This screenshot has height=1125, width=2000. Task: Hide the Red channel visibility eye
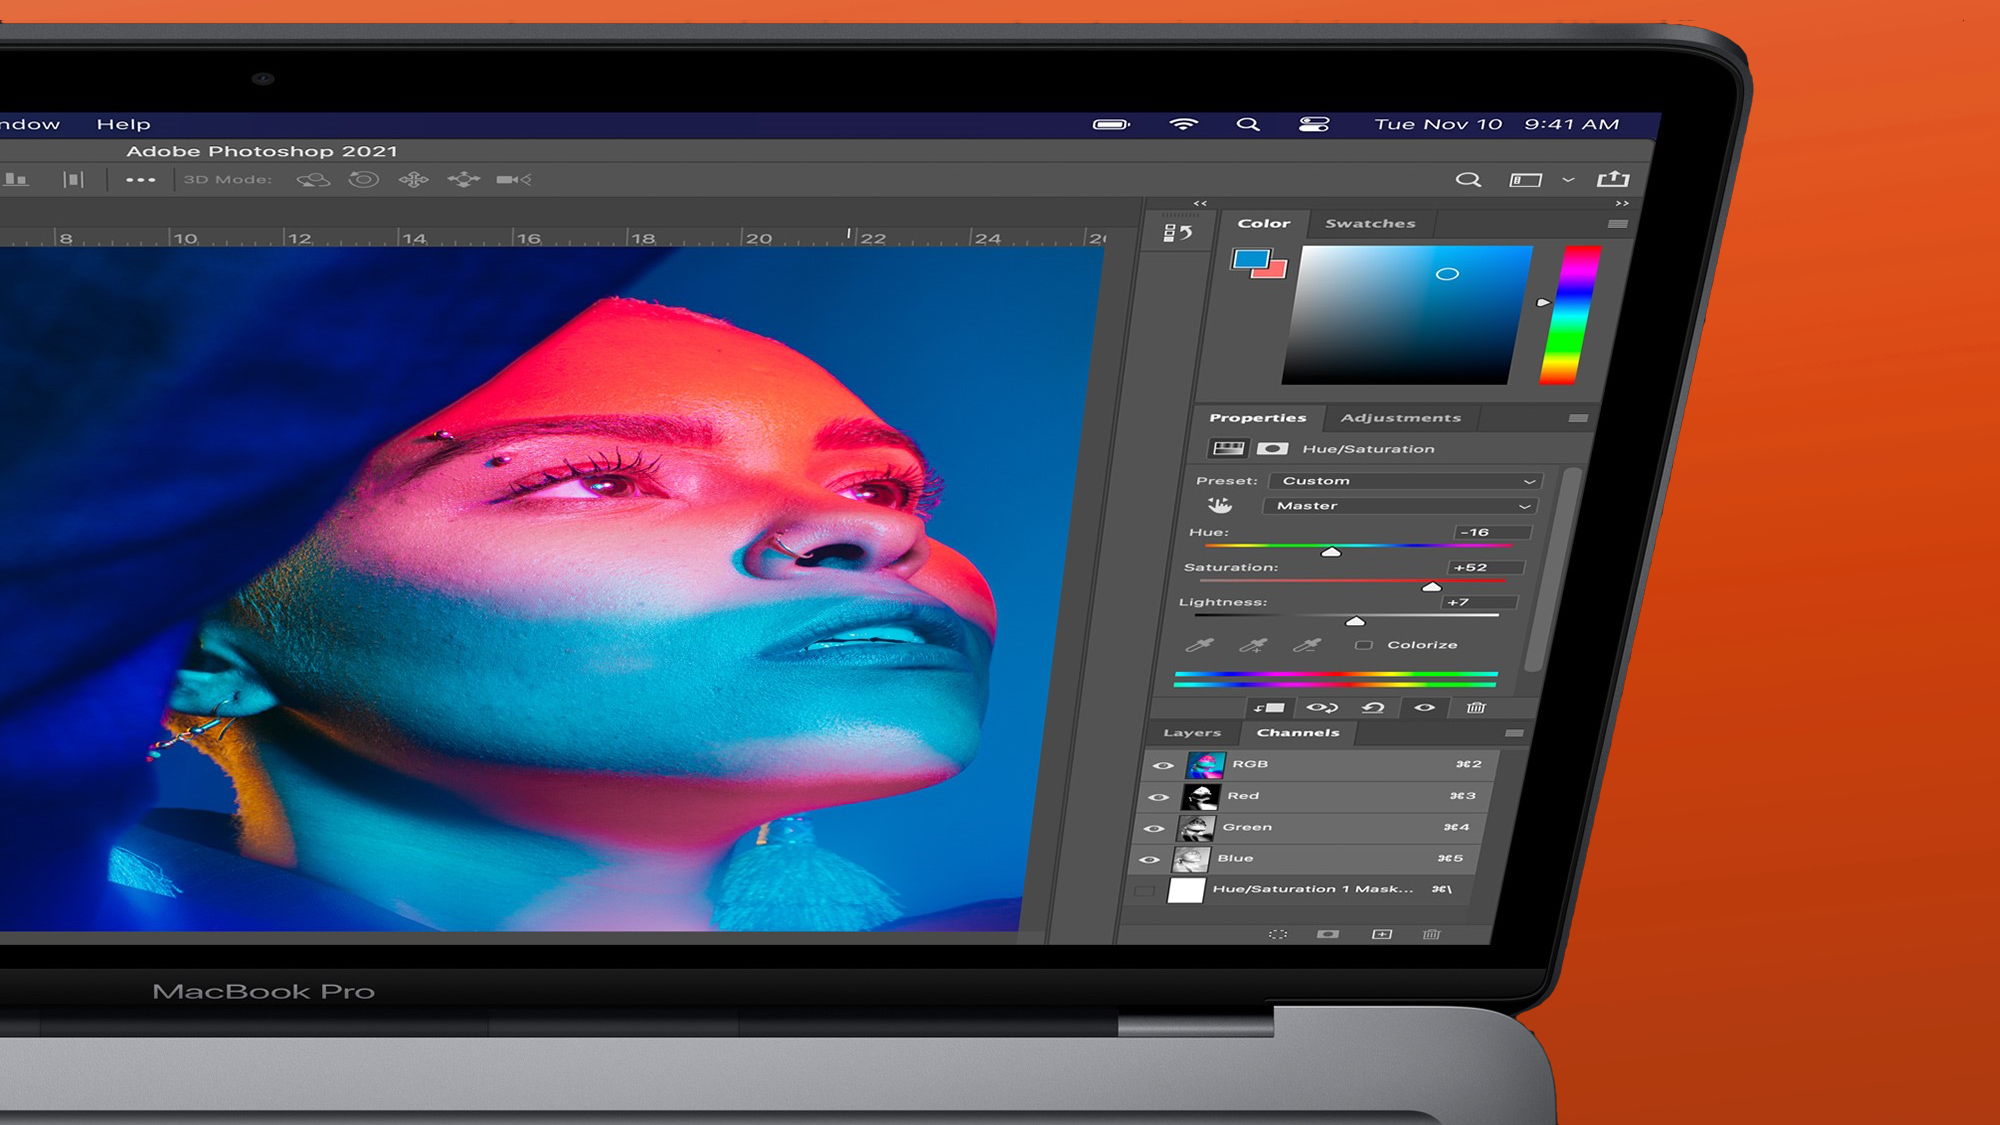click(x=1160, y=796)
